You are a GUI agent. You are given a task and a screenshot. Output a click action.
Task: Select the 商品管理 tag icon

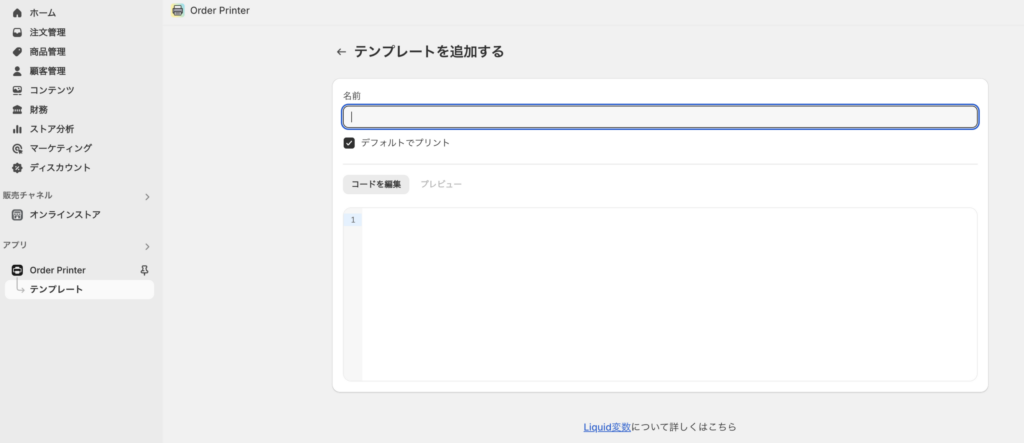pyautogui.click(x=18, y=52)
